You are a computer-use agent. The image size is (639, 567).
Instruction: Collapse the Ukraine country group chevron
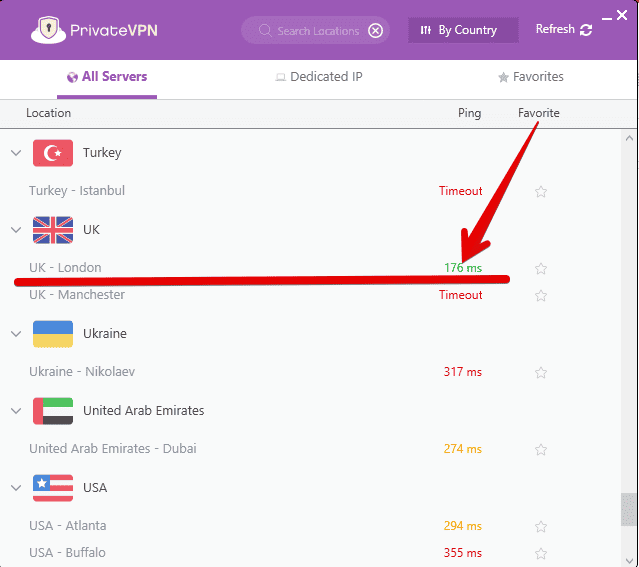[x=16, y=334]
